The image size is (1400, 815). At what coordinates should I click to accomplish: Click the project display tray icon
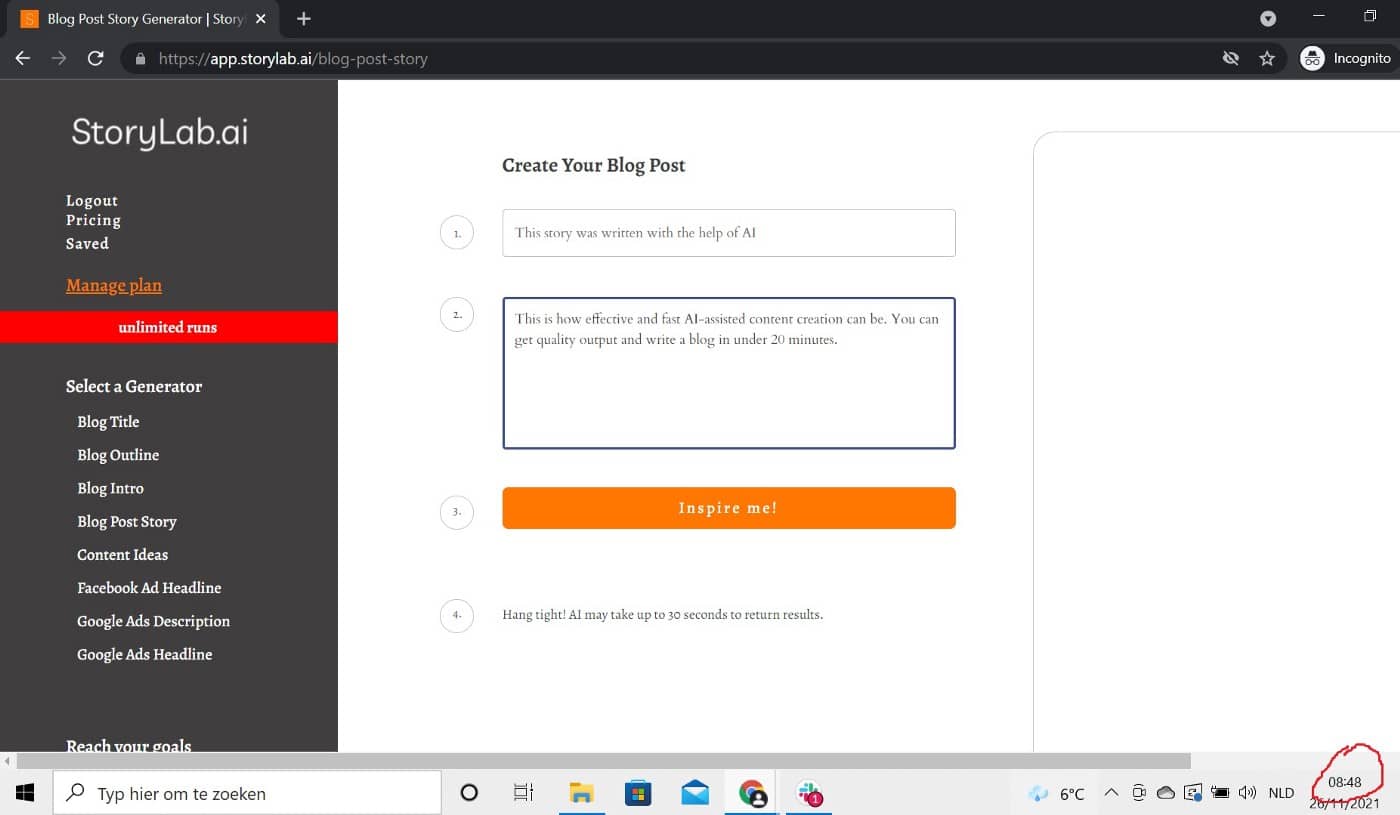1192,793
